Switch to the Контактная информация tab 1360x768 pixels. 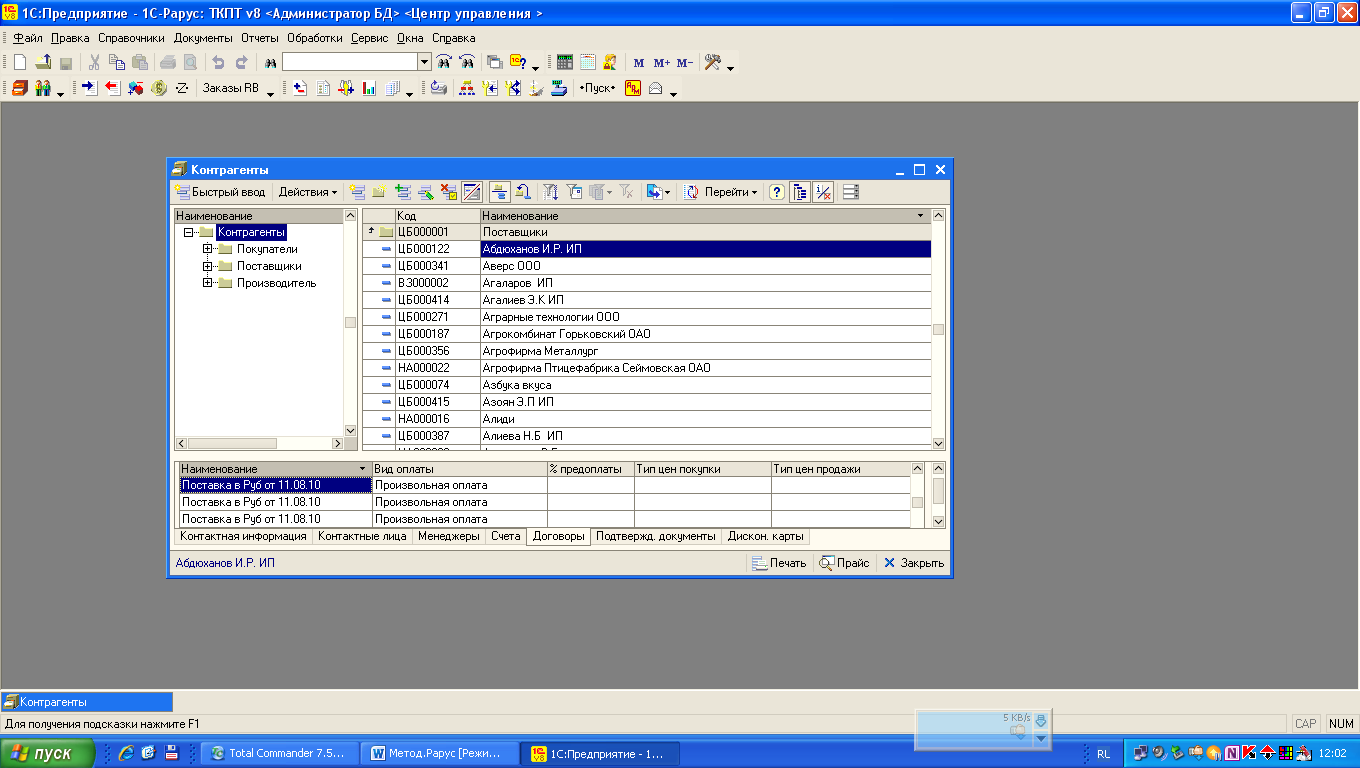point(243,537)
